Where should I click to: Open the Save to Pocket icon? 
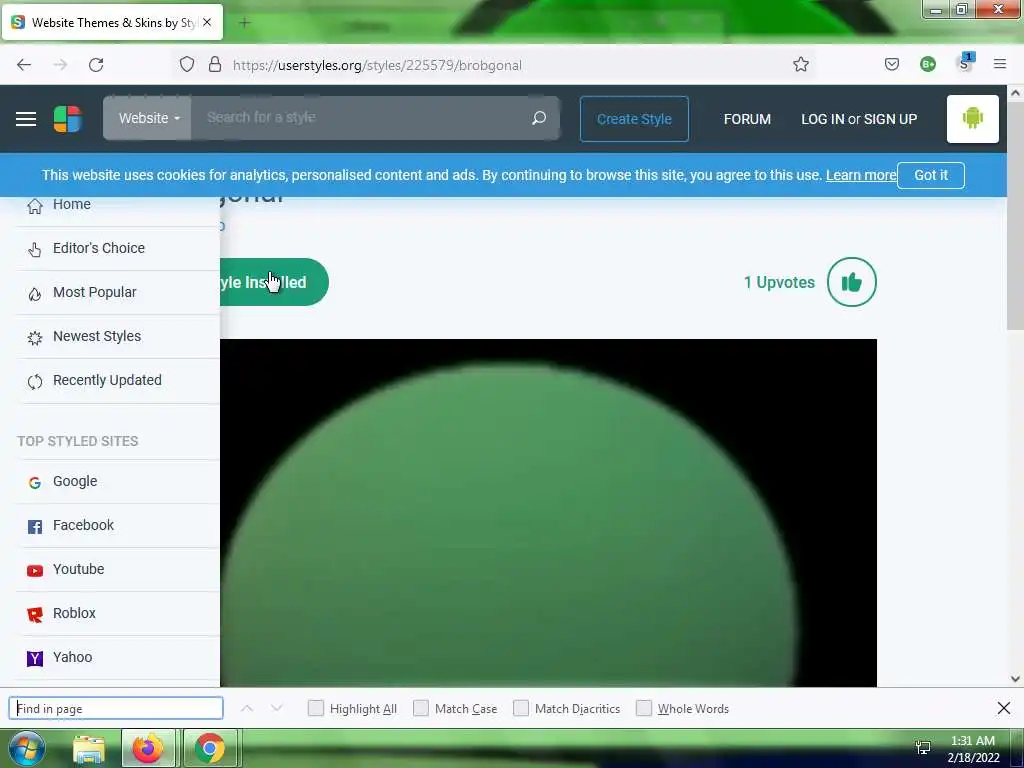click(891, 65)
